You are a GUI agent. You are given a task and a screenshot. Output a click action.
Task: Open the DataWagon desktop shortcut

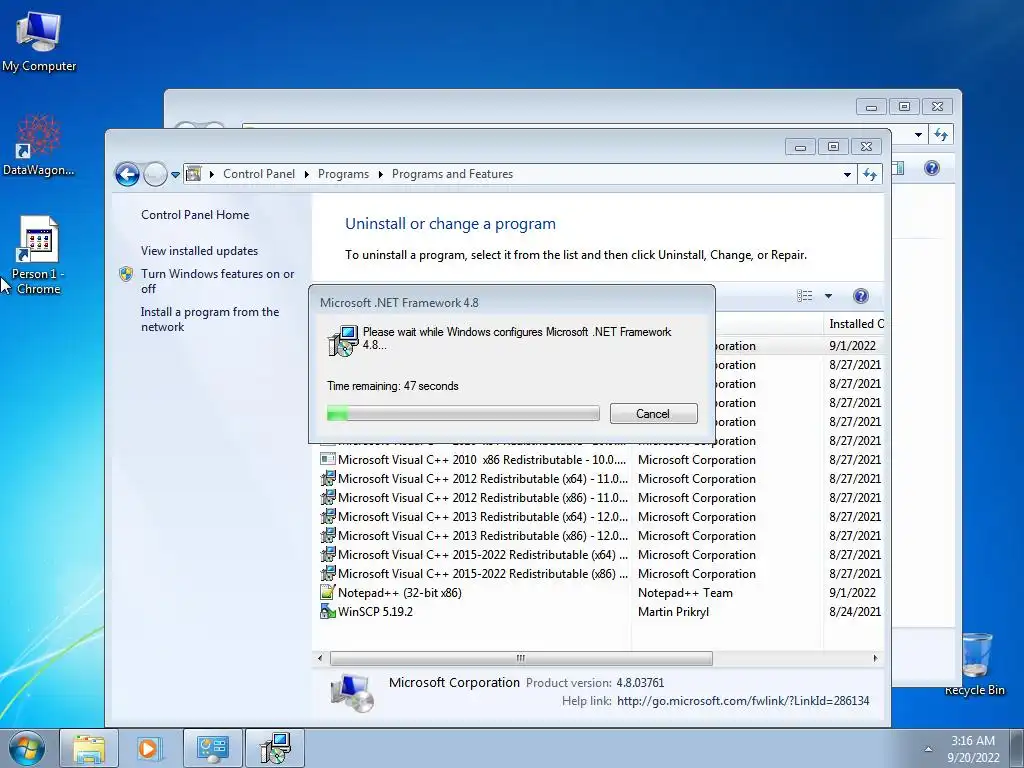click(x=39, y=144)
